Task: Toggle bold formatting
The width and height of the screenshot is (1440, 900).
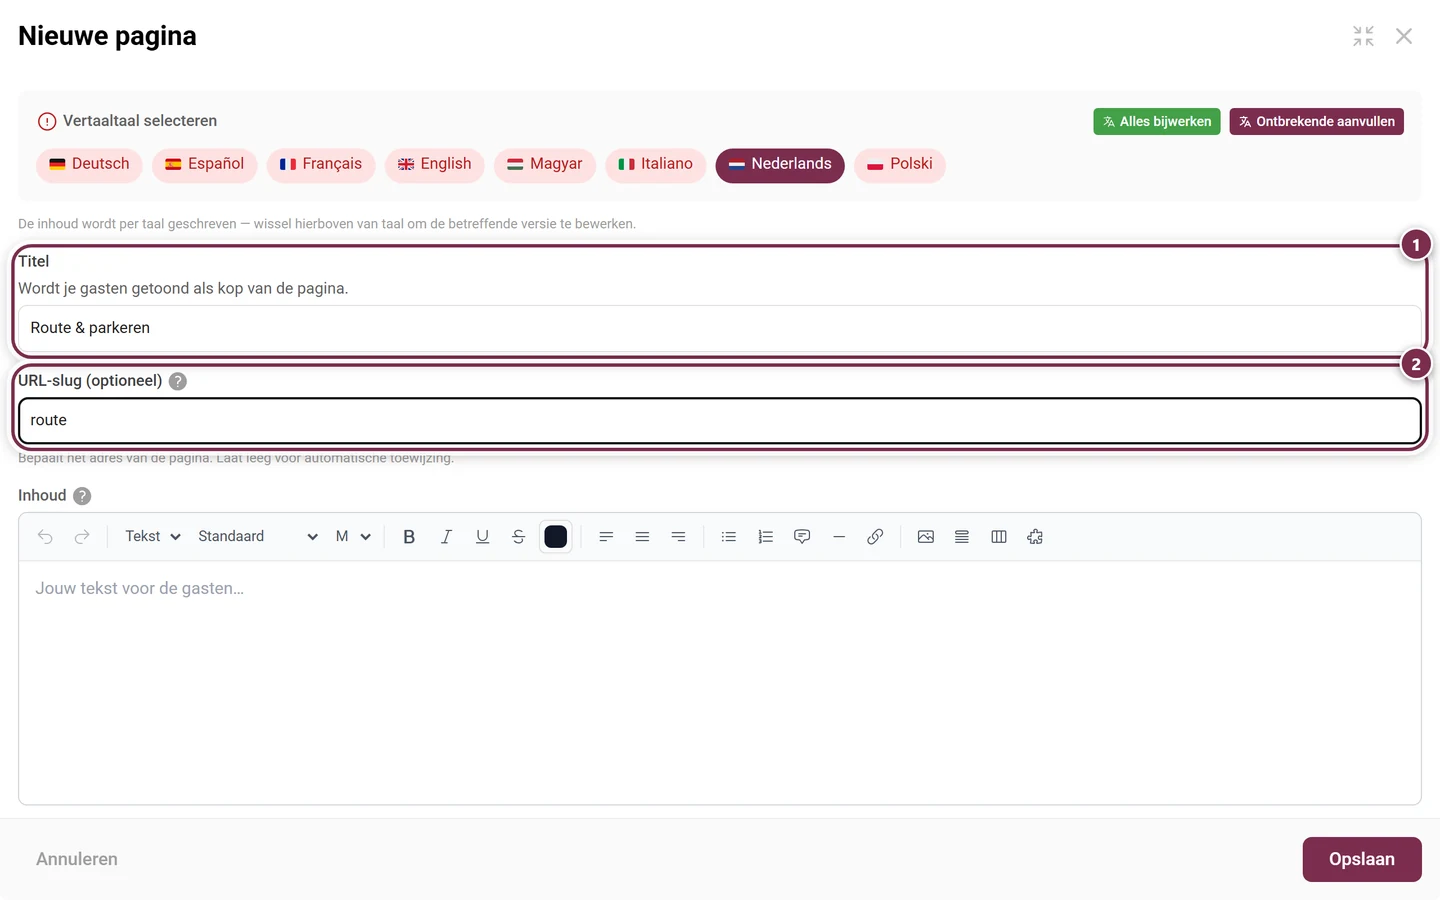Action: click(409, 537)
